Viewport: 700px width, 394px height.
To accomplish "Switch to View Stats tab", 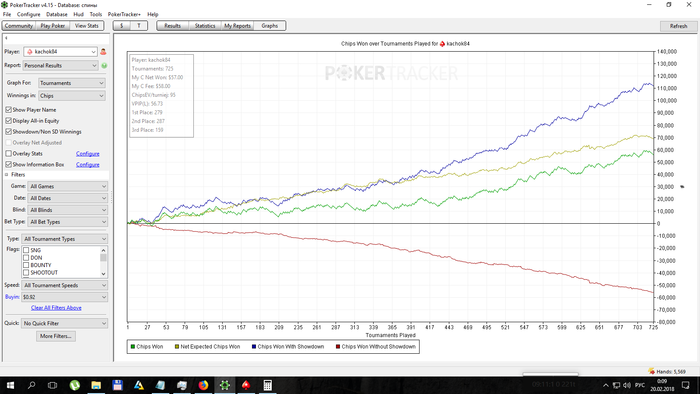I will click(87, 26).
